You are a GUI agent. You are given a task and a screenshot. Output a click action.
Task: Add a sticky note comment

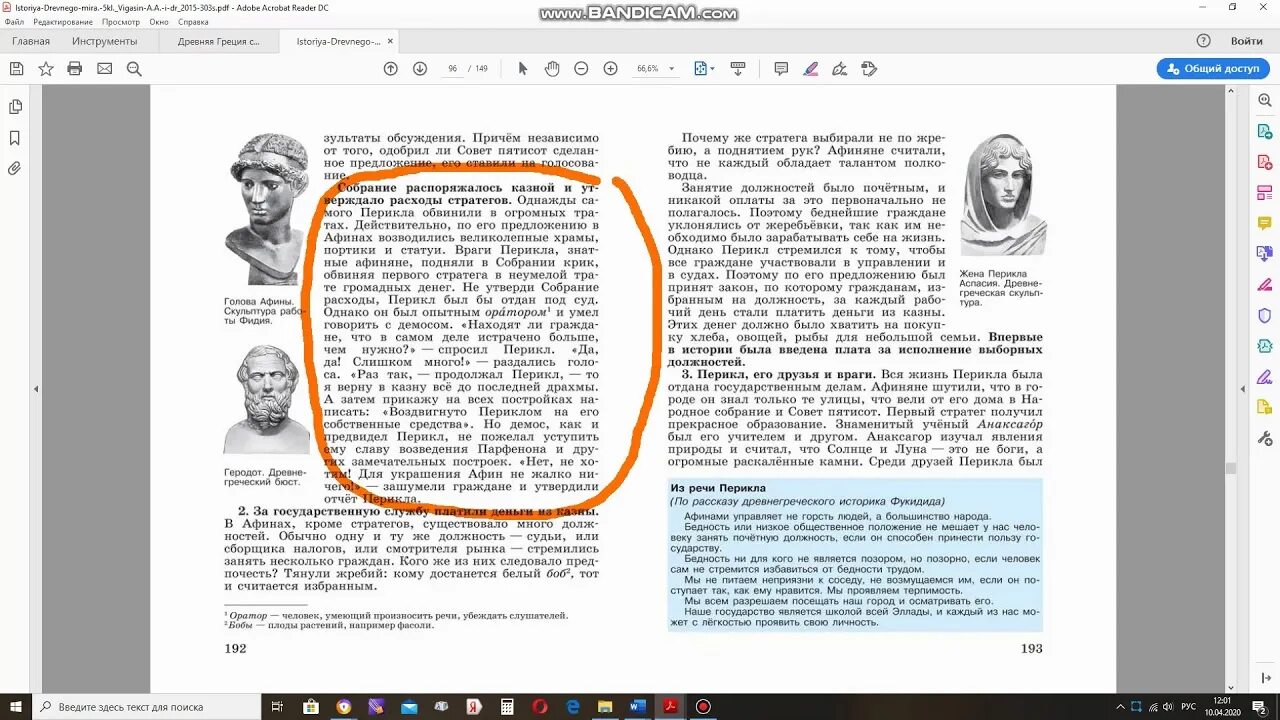pos(781,69)
